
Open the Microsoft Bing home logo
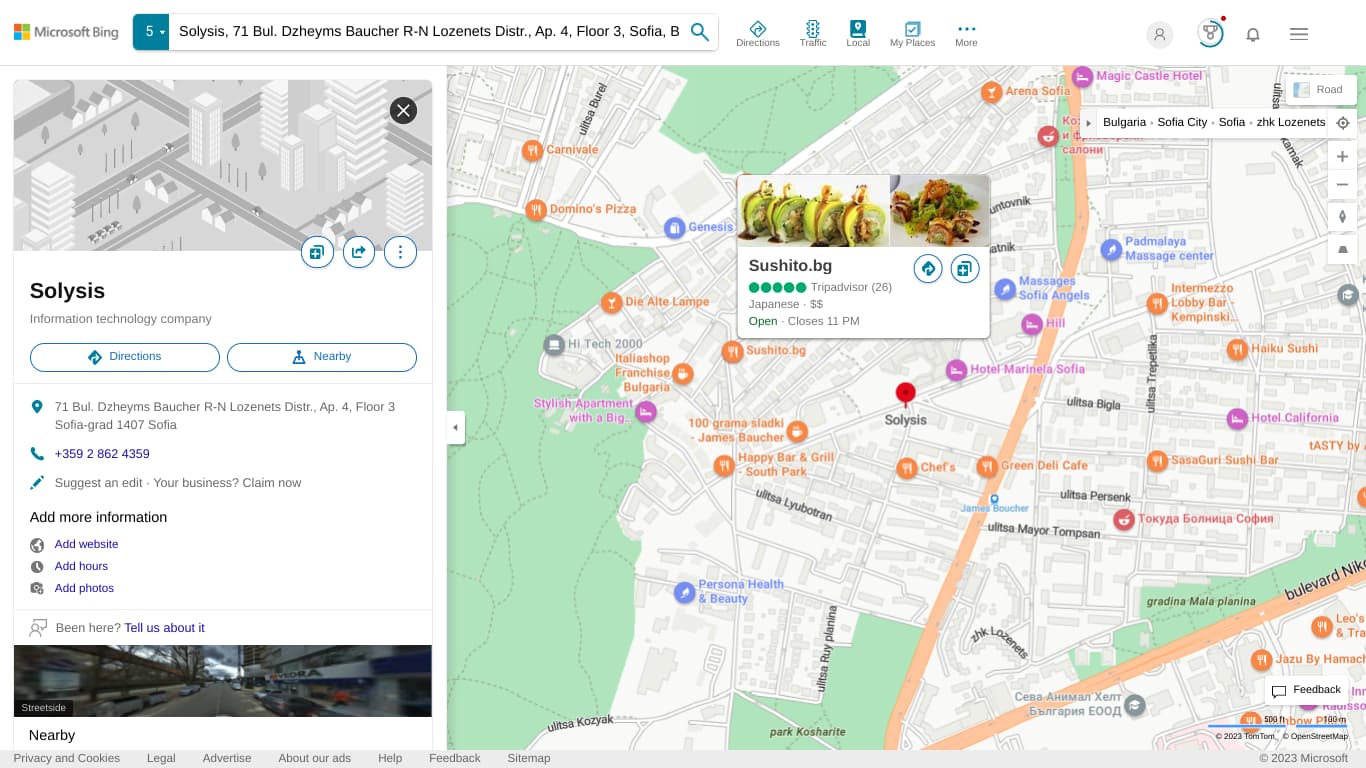coord(66,32)
